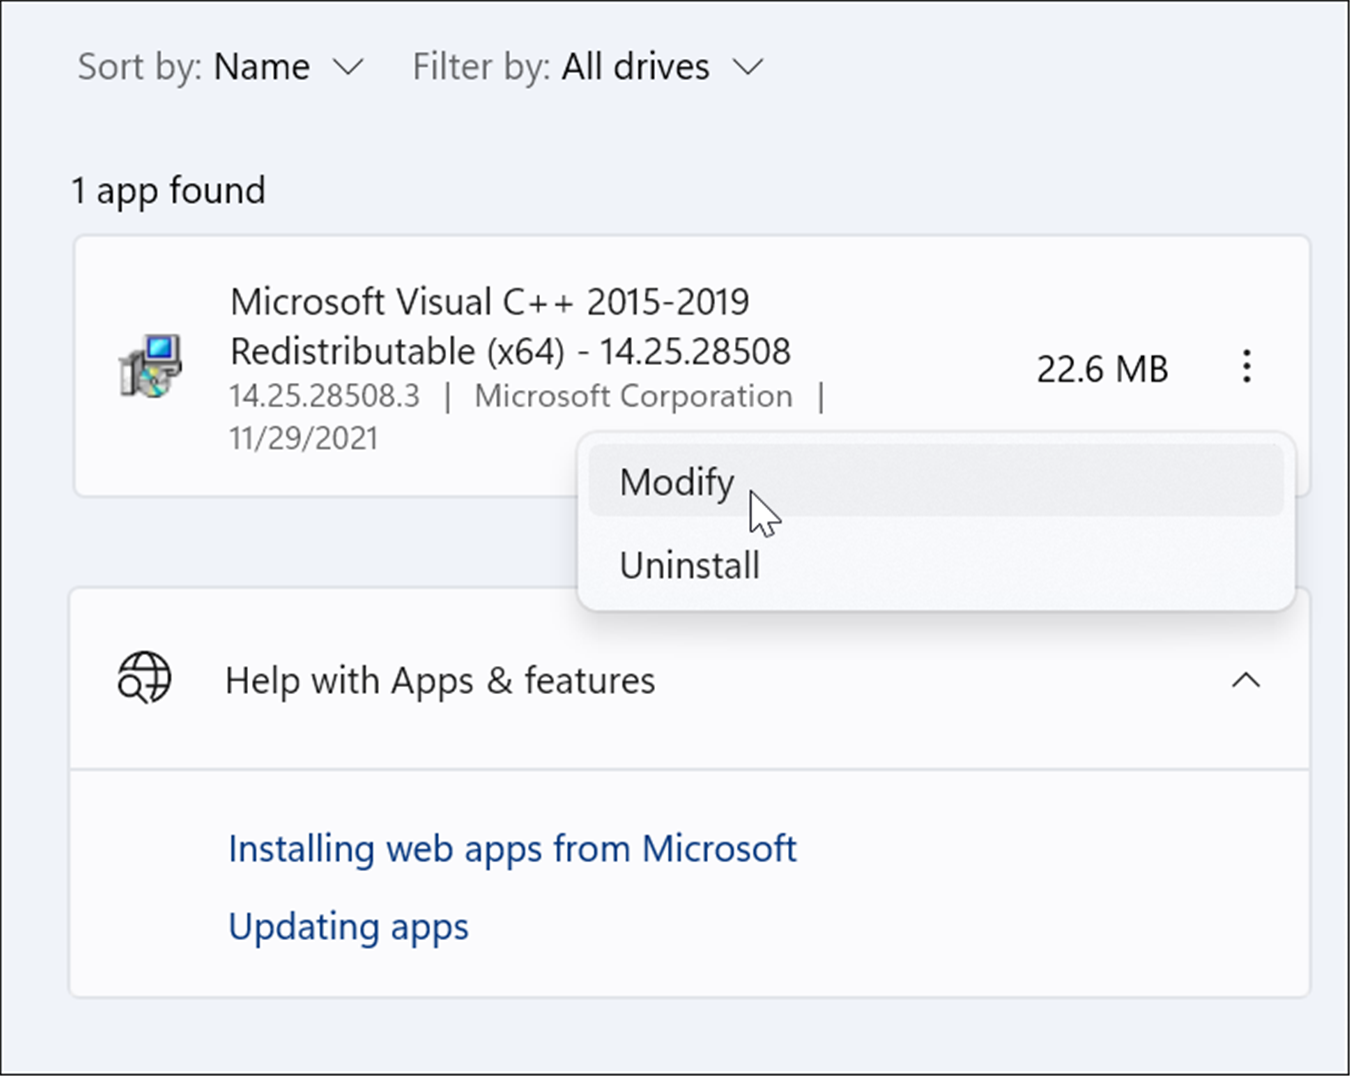Viewport: 1350px width, 1076px height.
Task: Click the 1 app found label
Action: [167, 190]
